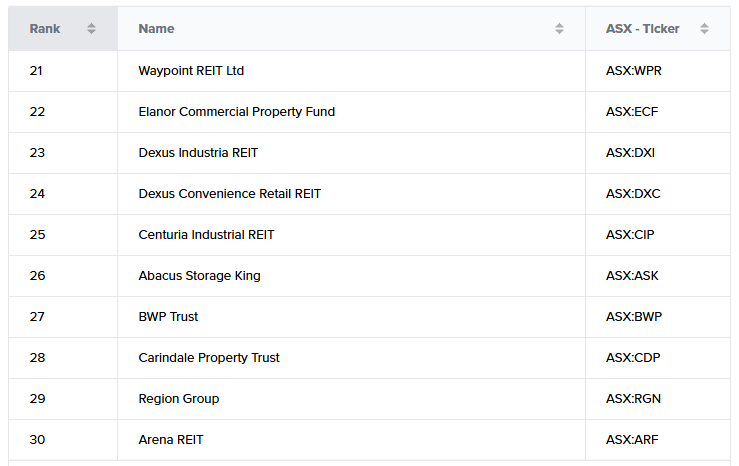Click the ASX Ticker sort icon

tap(704, 29)
